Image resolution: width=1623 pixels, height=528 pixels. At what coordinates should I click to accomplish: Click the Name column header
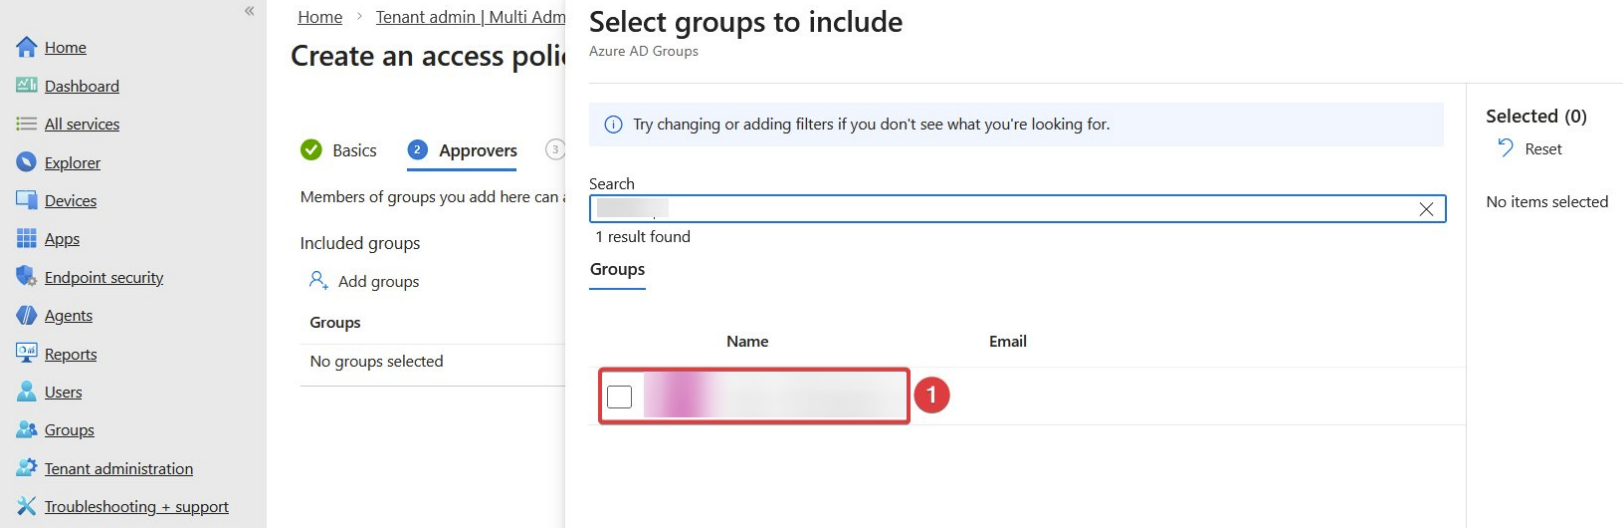[x=747, y=341]
